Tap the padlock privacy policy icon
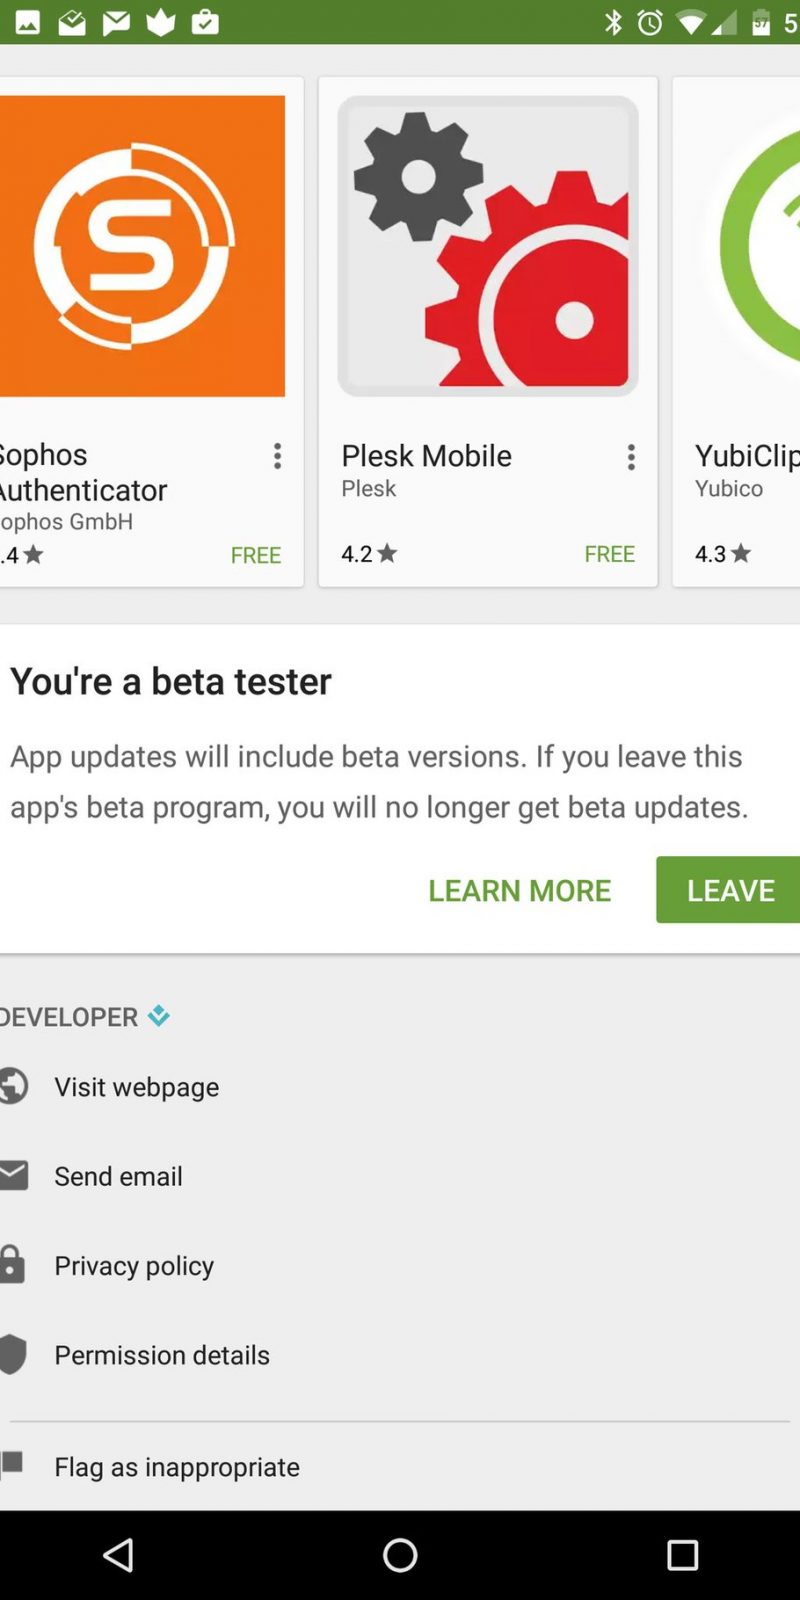 click(x=13, y=1265)
